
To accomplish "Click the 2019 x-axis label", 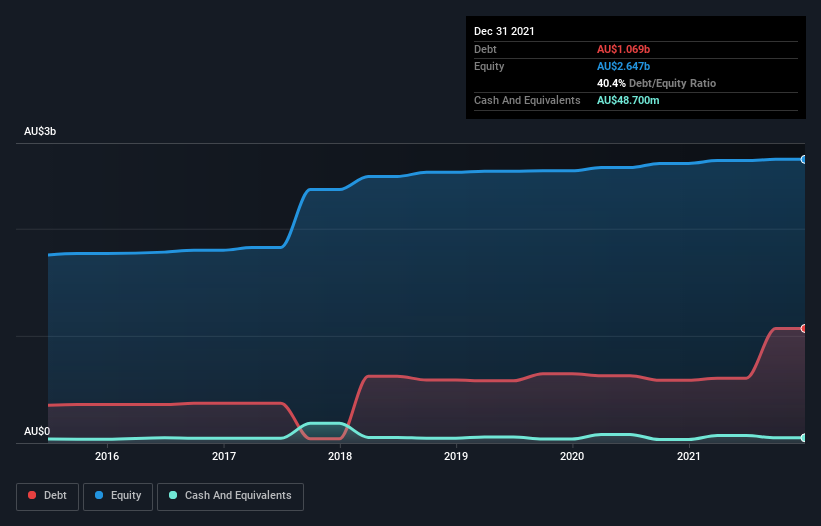I will [x=456, y=456].
